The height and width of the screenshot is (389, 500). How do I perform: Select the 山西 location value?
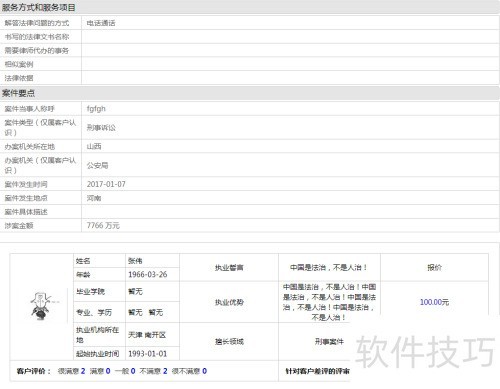(x=94, y=146)
